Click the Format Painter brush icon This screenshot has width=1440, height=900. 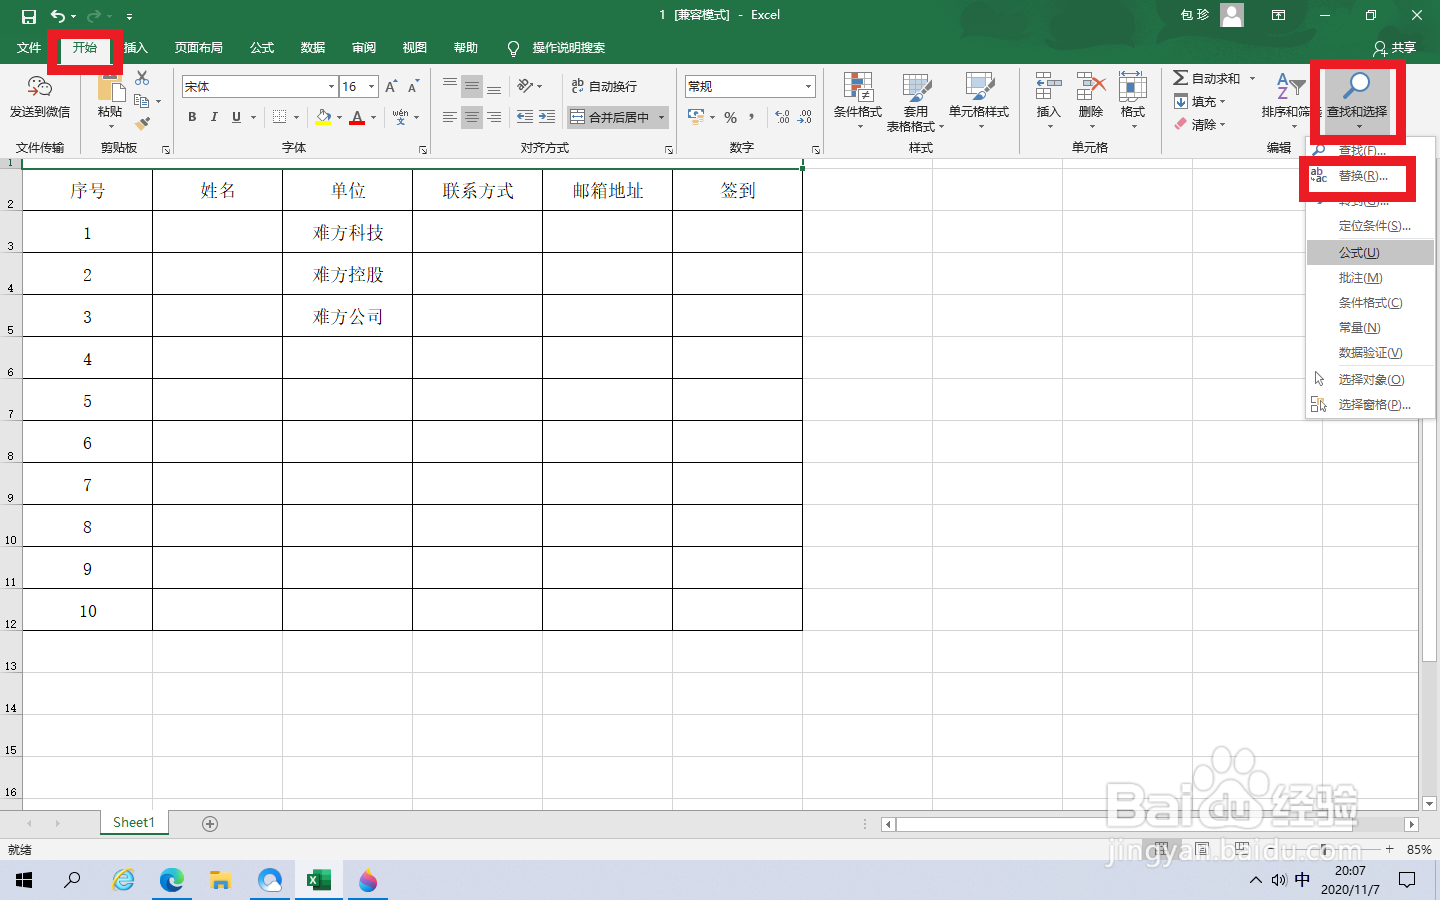[142, 124]
